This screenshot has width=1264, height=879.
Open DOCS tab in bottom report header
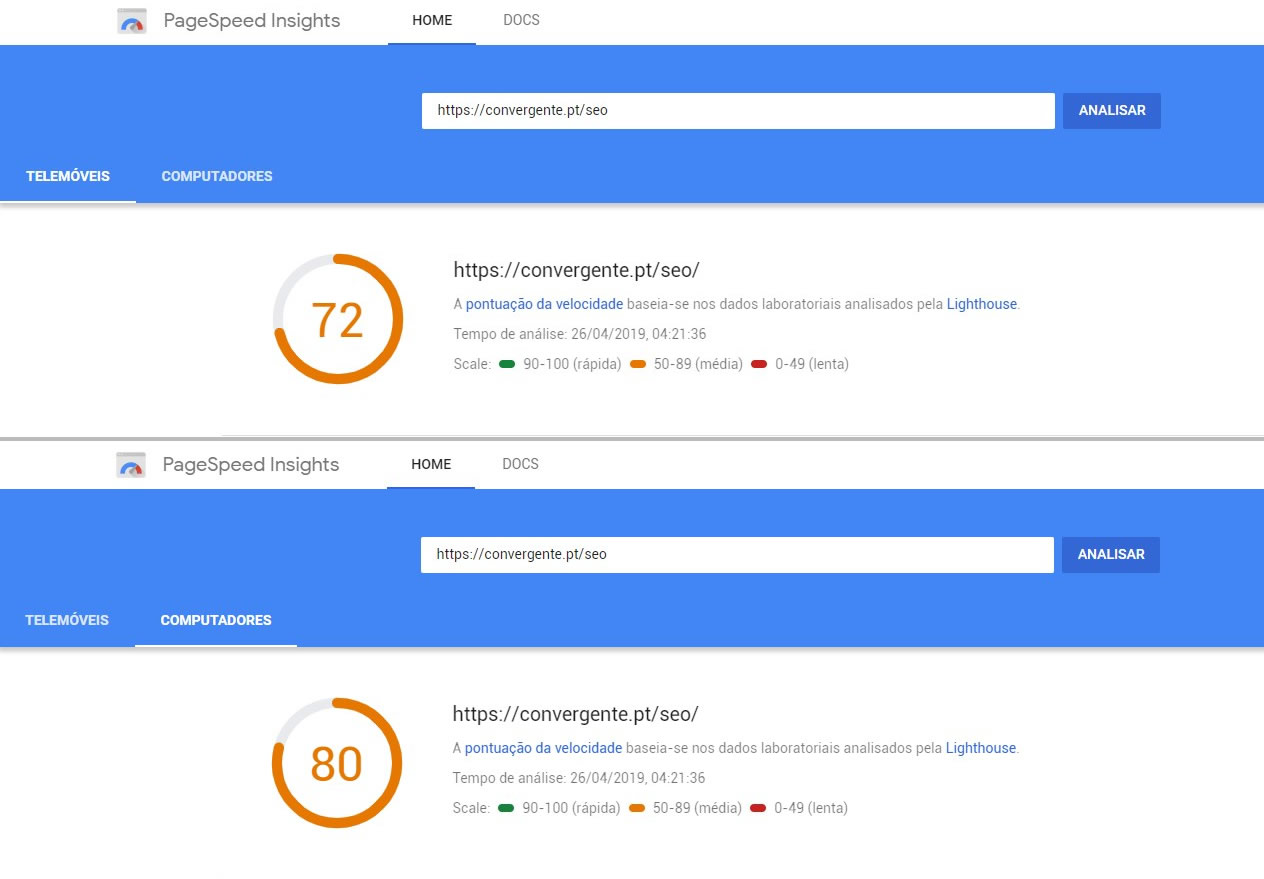point(520,465)
